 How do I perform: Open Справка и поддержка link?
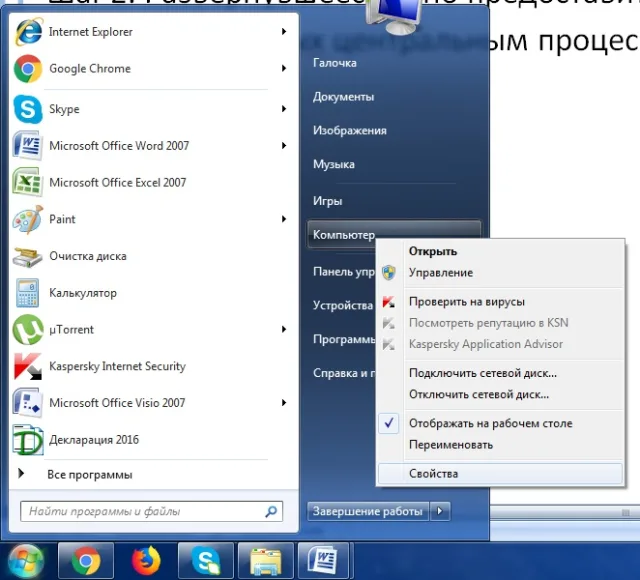coord(344,373)
